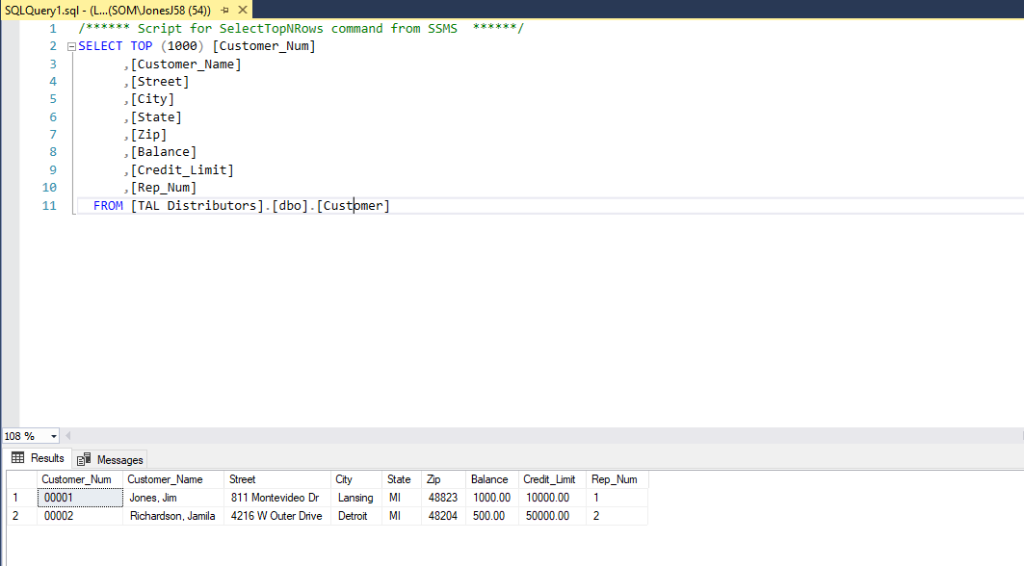Image resolution: width=1024 pixels, height=566 pixels.
Task: Click [Customer] table name on line 11
Action: [353, 206]
